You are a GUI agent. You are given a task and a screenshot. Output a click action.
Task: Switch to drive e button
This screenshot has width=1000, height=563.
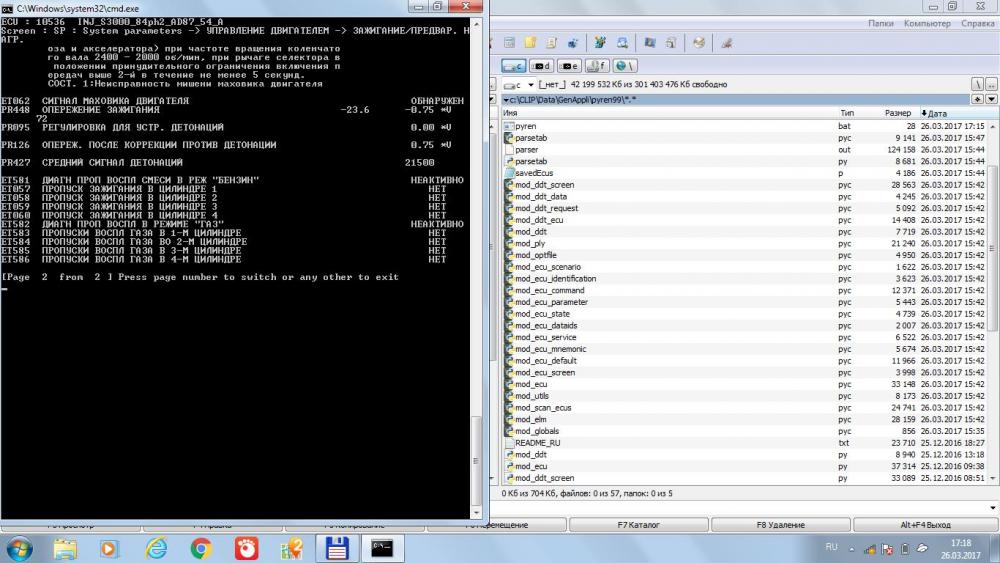(x=569, y=66)
